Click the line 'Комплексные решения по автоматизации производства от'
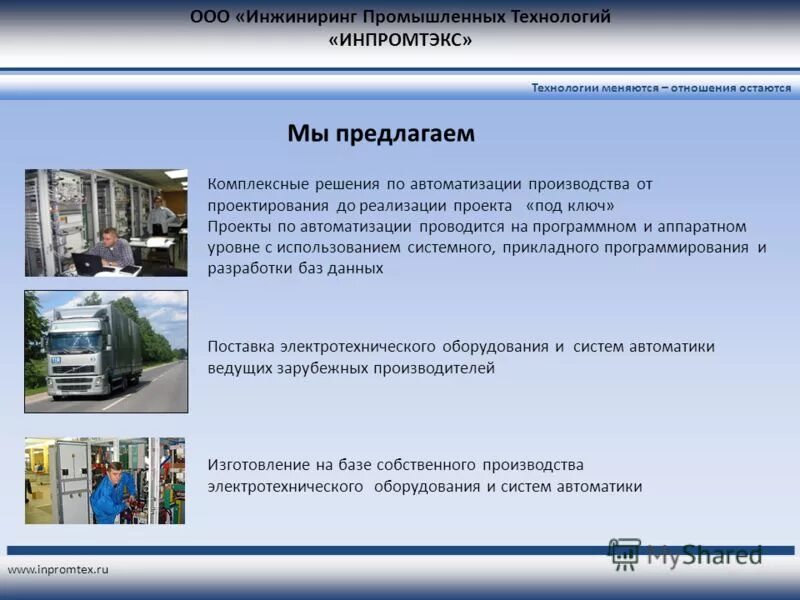The width and height of the screenshot is (800, 600). pos(430,184)
